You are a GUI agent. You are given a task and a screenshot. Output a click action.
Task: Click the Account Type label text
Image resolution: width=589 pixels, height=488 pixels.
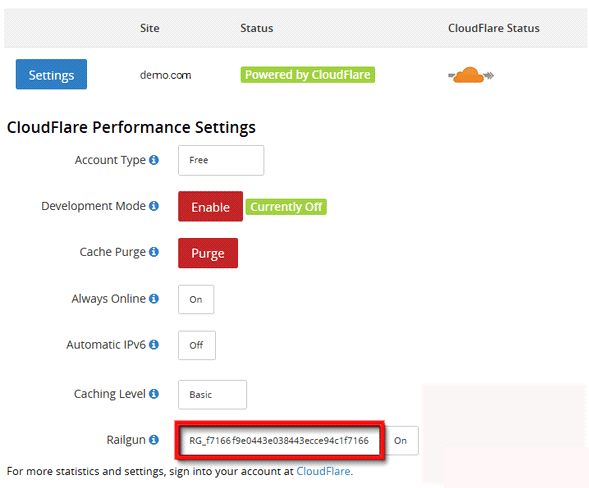click(x=110, y=160)
